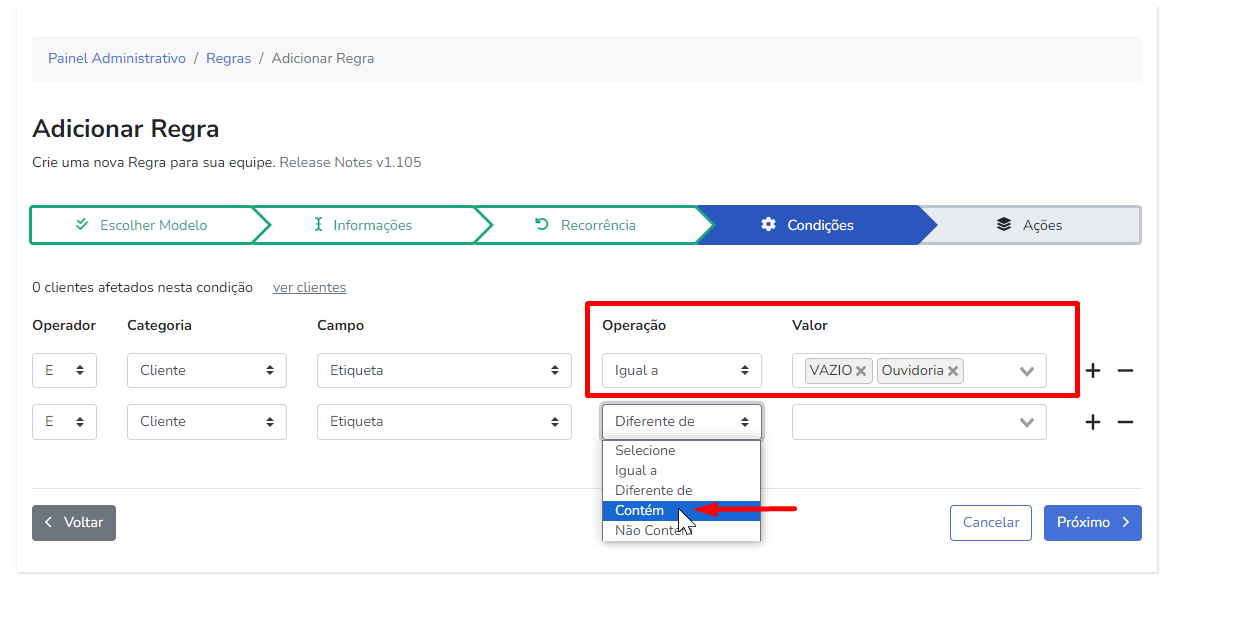Open the second row Valor dropdown

1026,422
